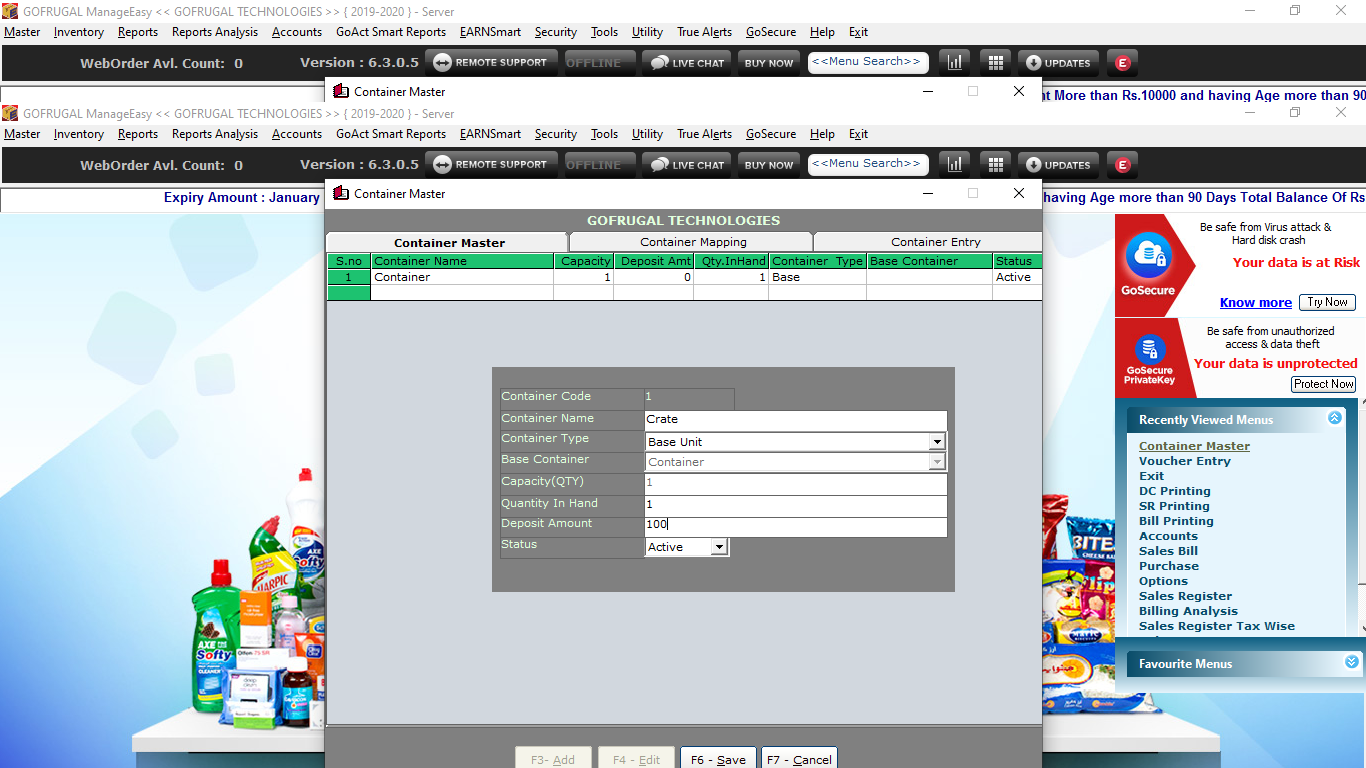Click the Protect Now button
The height and width of the screenshot is (768, 1366).
pos(1324,384)
